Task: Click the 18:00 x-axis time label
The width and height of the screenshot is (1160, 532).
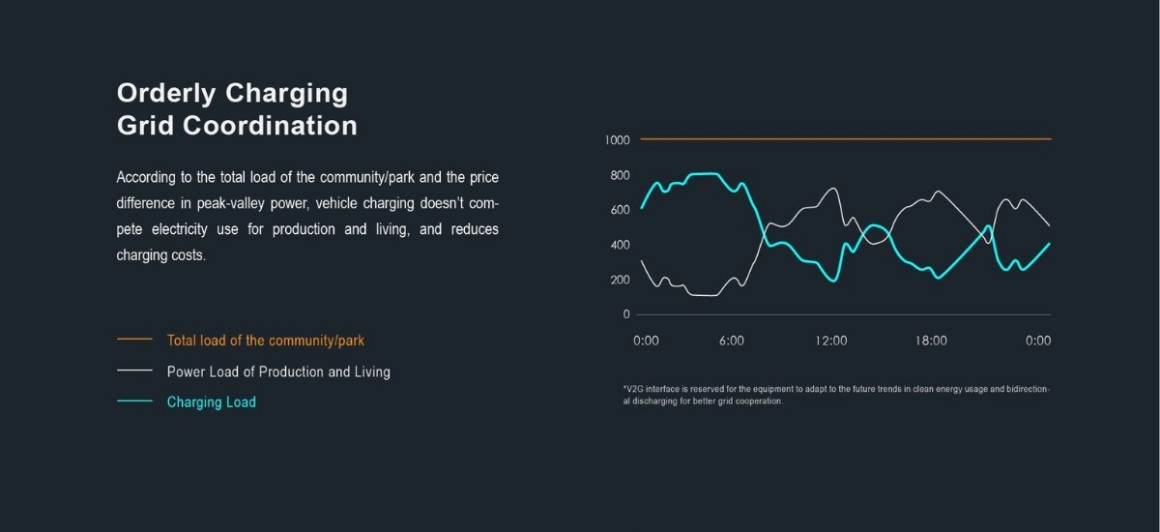Action: click(x=931, y=341)
